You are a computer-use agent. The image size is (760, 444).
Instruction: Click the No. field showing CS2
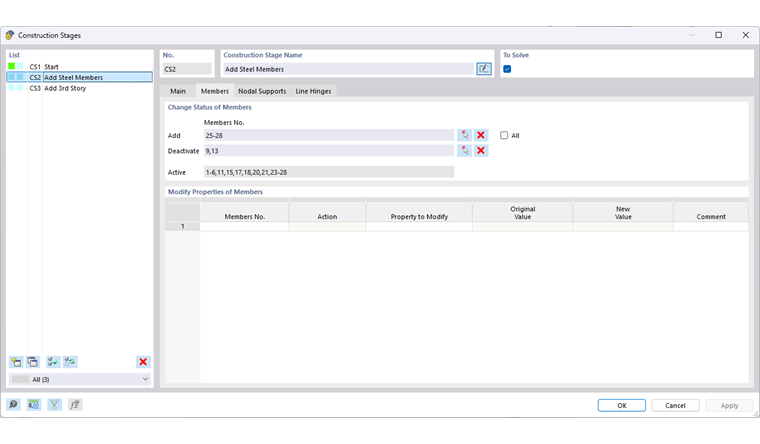click(187, 69)
